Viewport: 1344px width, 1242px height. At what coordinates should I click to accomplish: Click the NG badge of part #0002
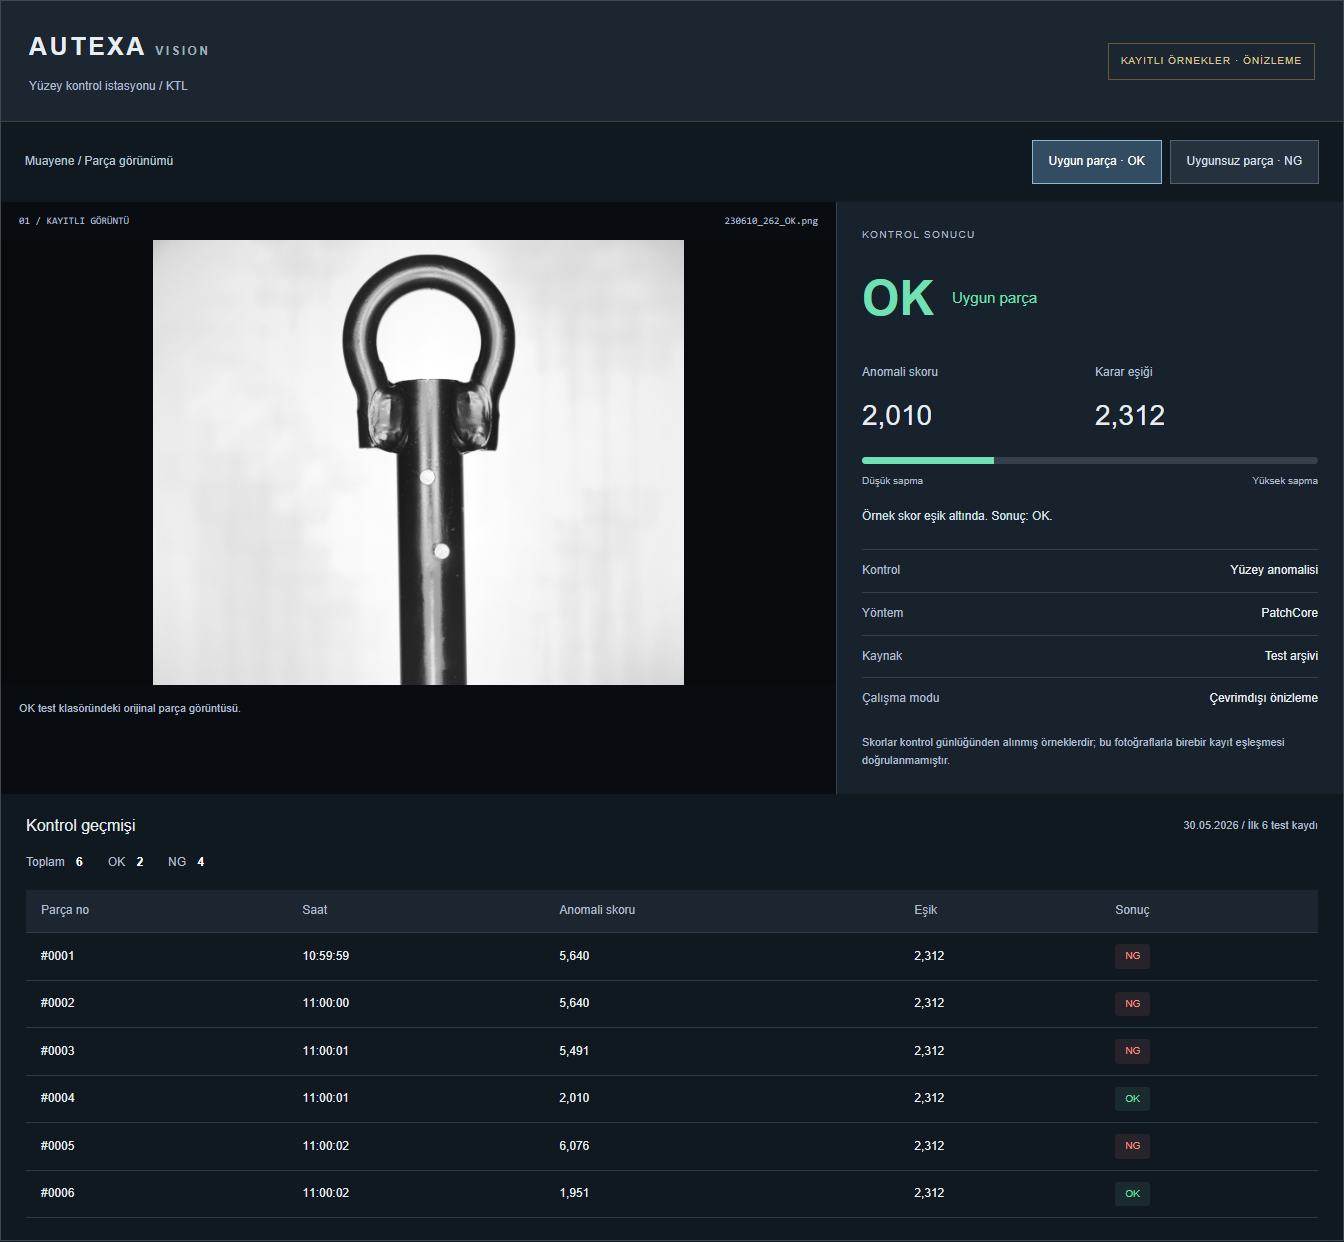(1132, 1003)
